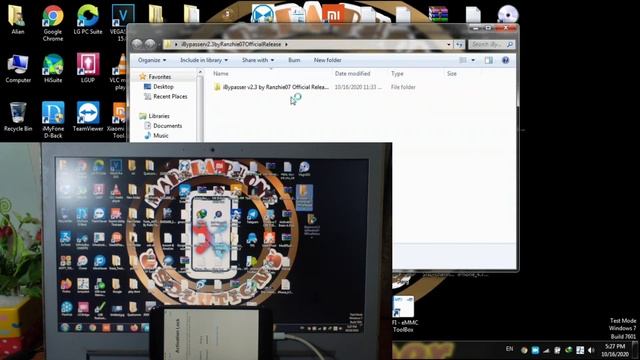Image resolution: width=640 pixels, height=360 pixels.
Task: Change the view with the Explorer views icon
Action: click(x=463, y=60)
